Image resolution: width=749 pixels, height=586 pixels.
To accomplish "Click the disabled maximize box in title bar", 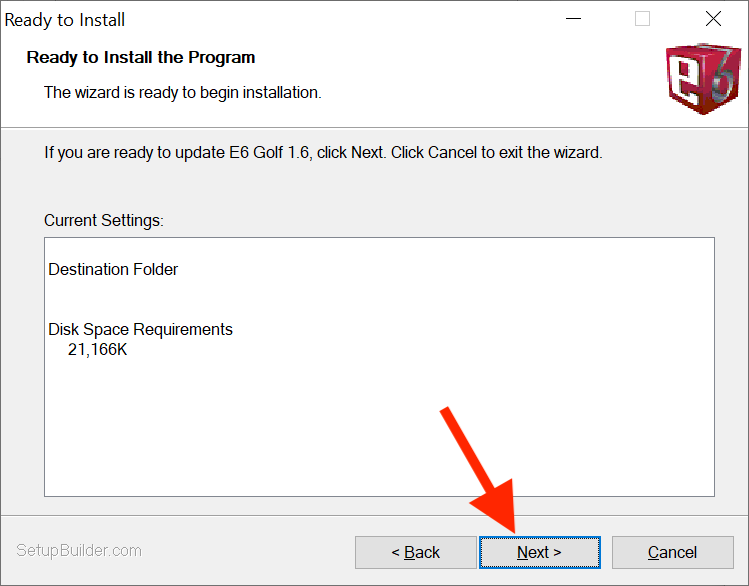I will point(642,19).
